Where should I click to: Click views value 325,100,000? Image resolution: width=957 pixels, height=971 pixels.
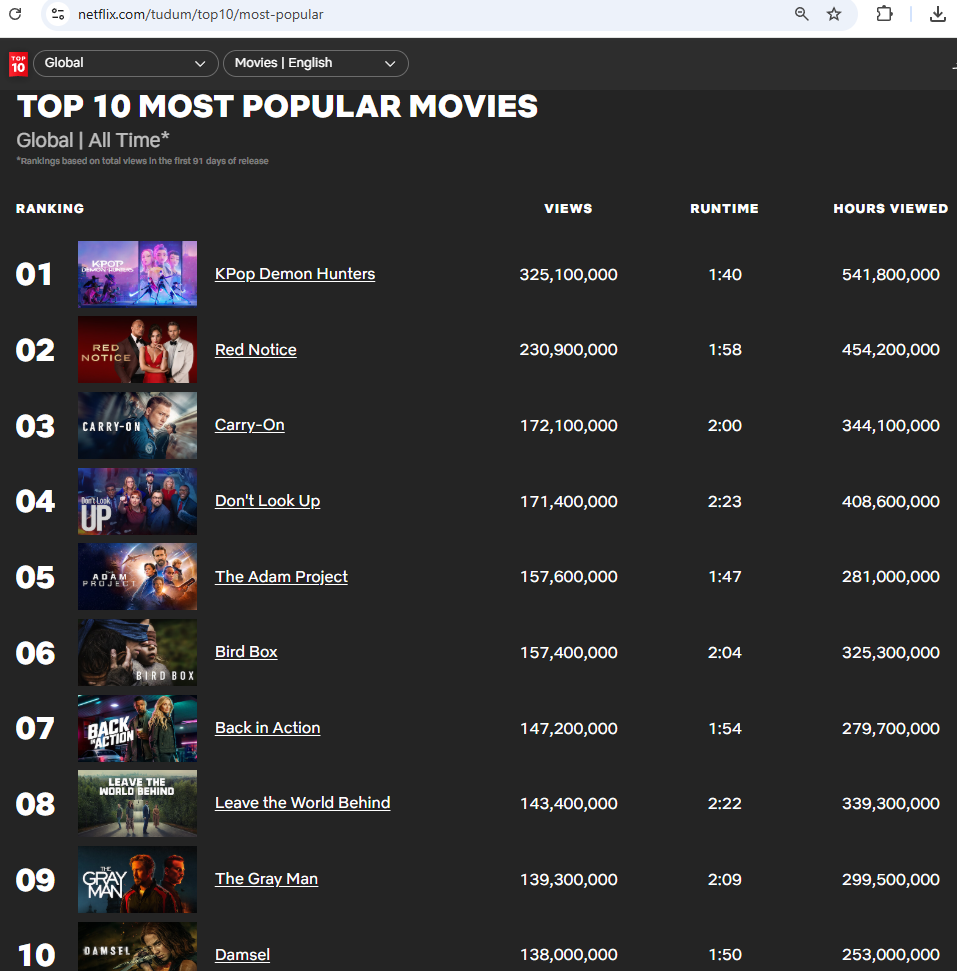(568, 274)
